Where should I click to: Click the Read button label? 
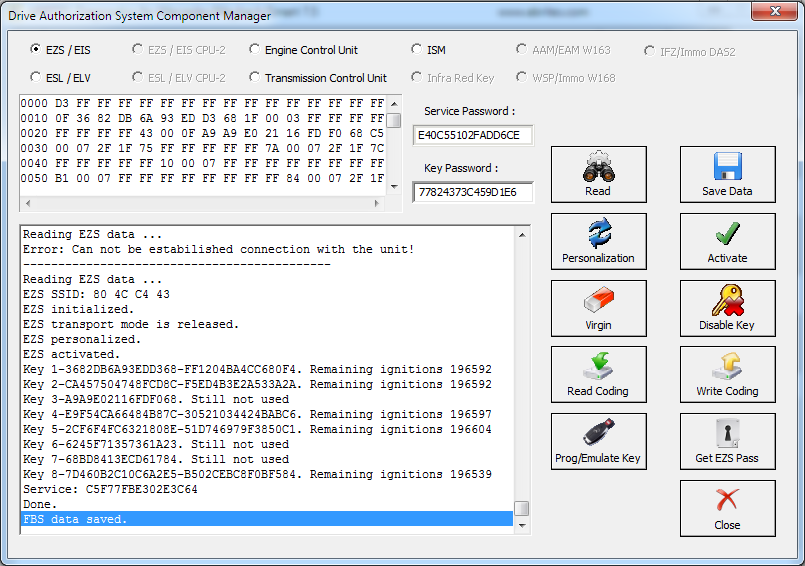598,191
